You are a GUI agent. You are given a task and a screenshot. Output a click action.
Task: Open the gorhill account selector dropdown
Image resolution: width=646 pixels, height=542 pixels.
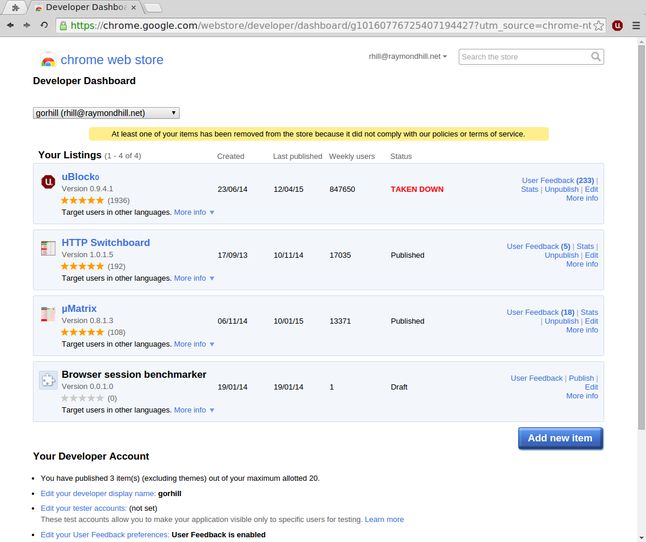(x=106, y=113)
